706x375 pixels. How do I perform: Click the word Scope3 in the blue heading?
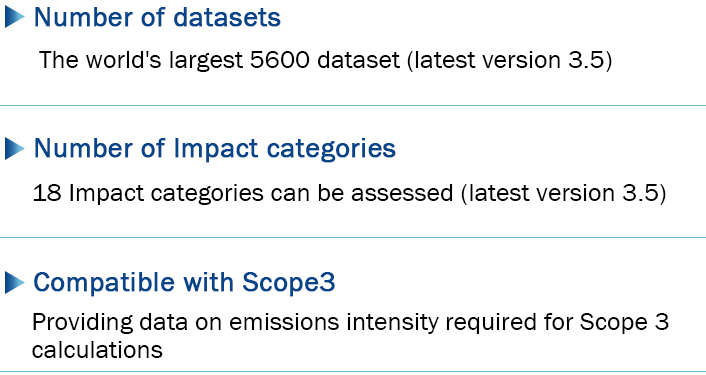[x=289, y=282]
